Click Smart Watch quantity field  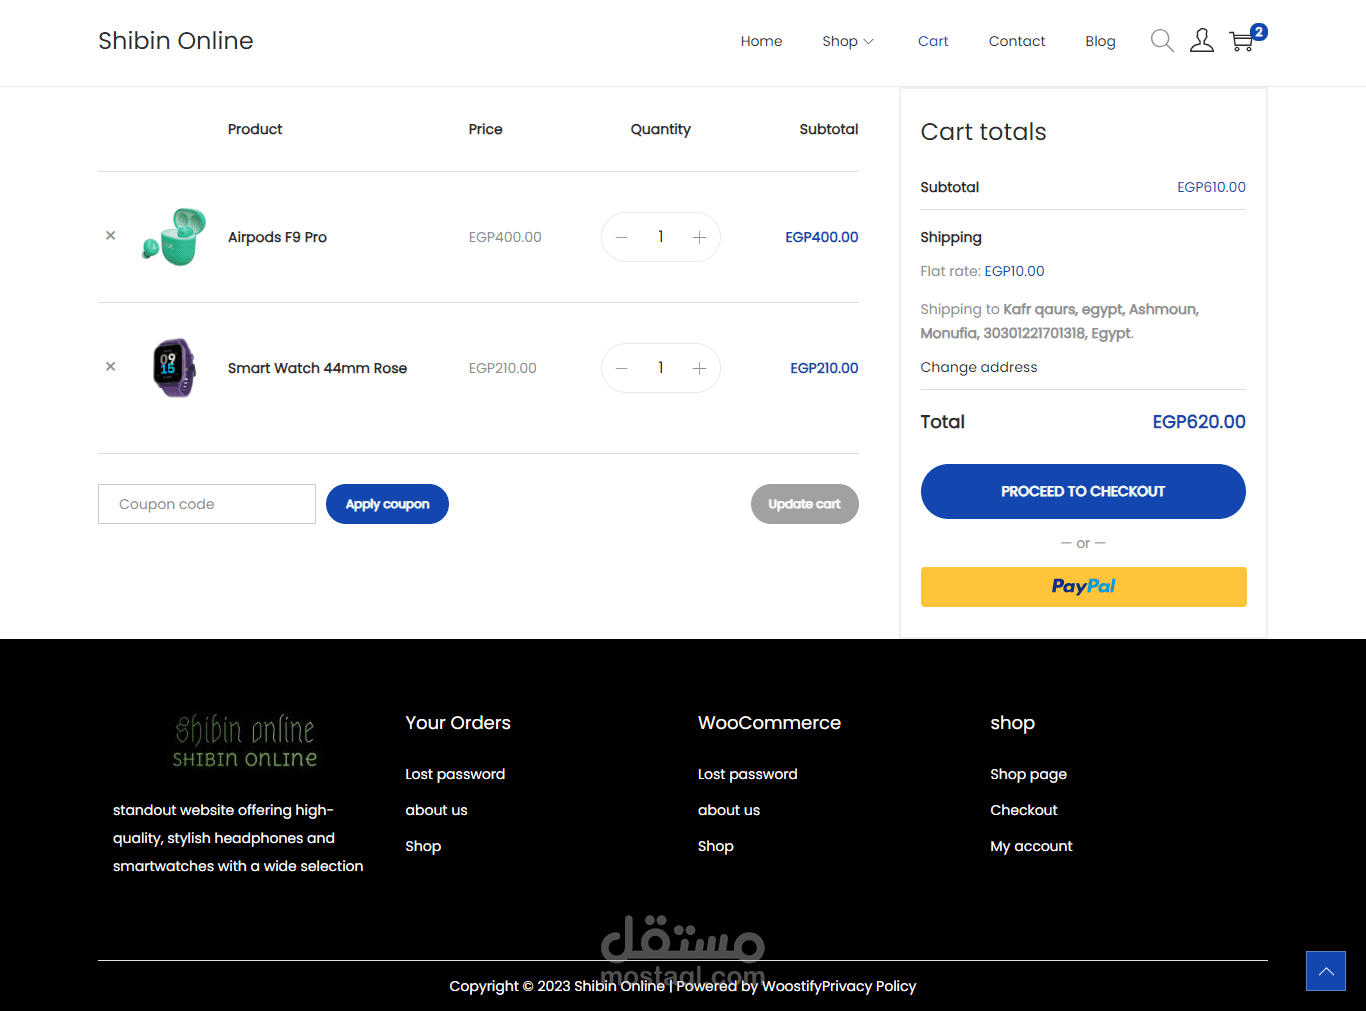coord(661,368)
